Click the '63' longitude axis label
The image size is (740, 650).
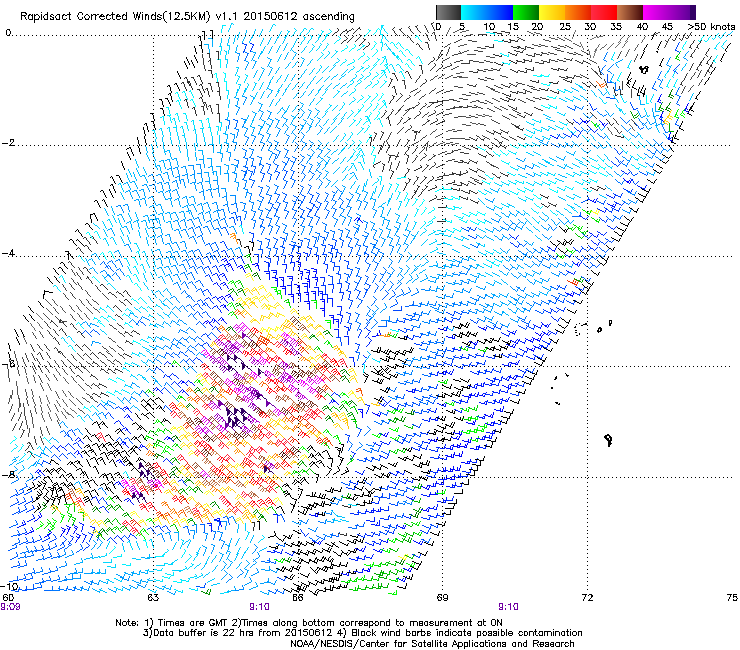point(153,598)
